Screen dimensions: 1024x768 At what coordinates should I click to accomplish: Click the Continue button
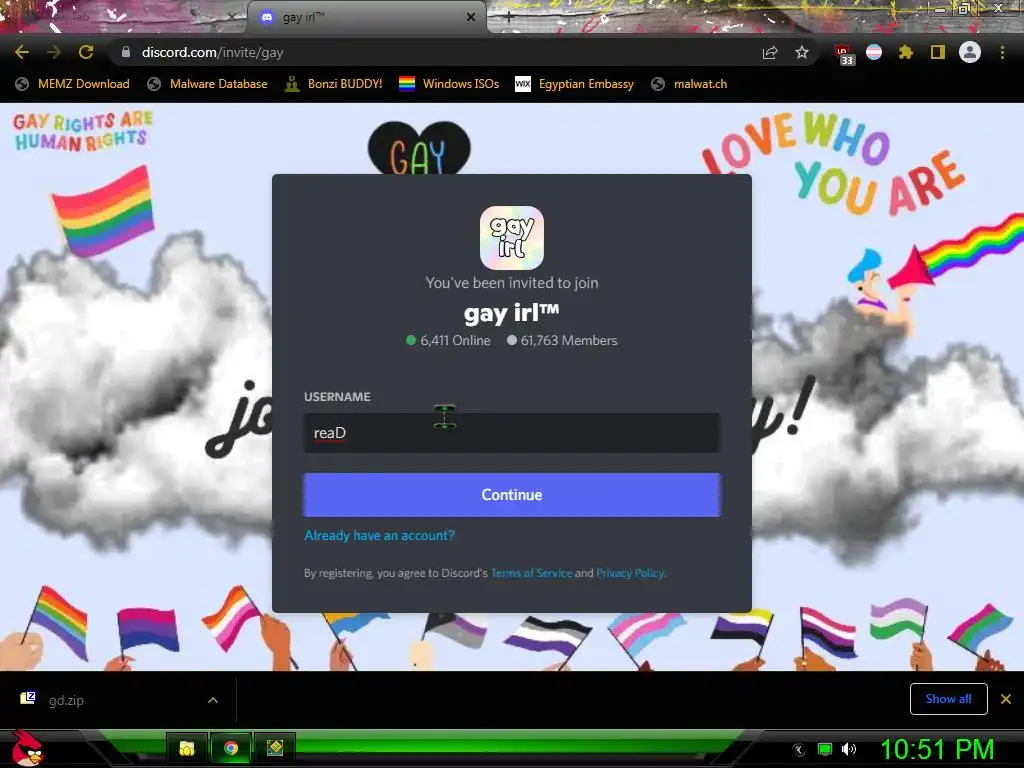click(512, 494)
